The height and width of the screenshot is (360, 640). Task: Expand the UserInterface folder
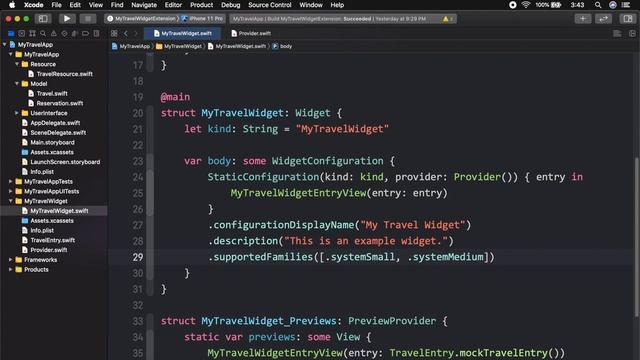[x=17, y=113]
